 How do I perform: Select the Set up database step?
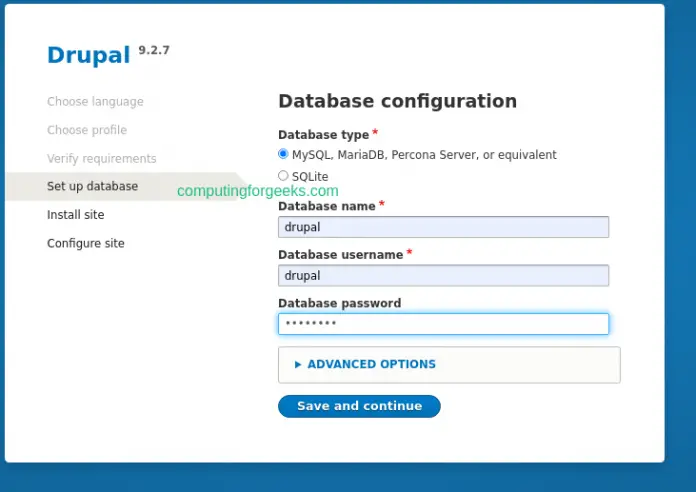click(92, 186)
